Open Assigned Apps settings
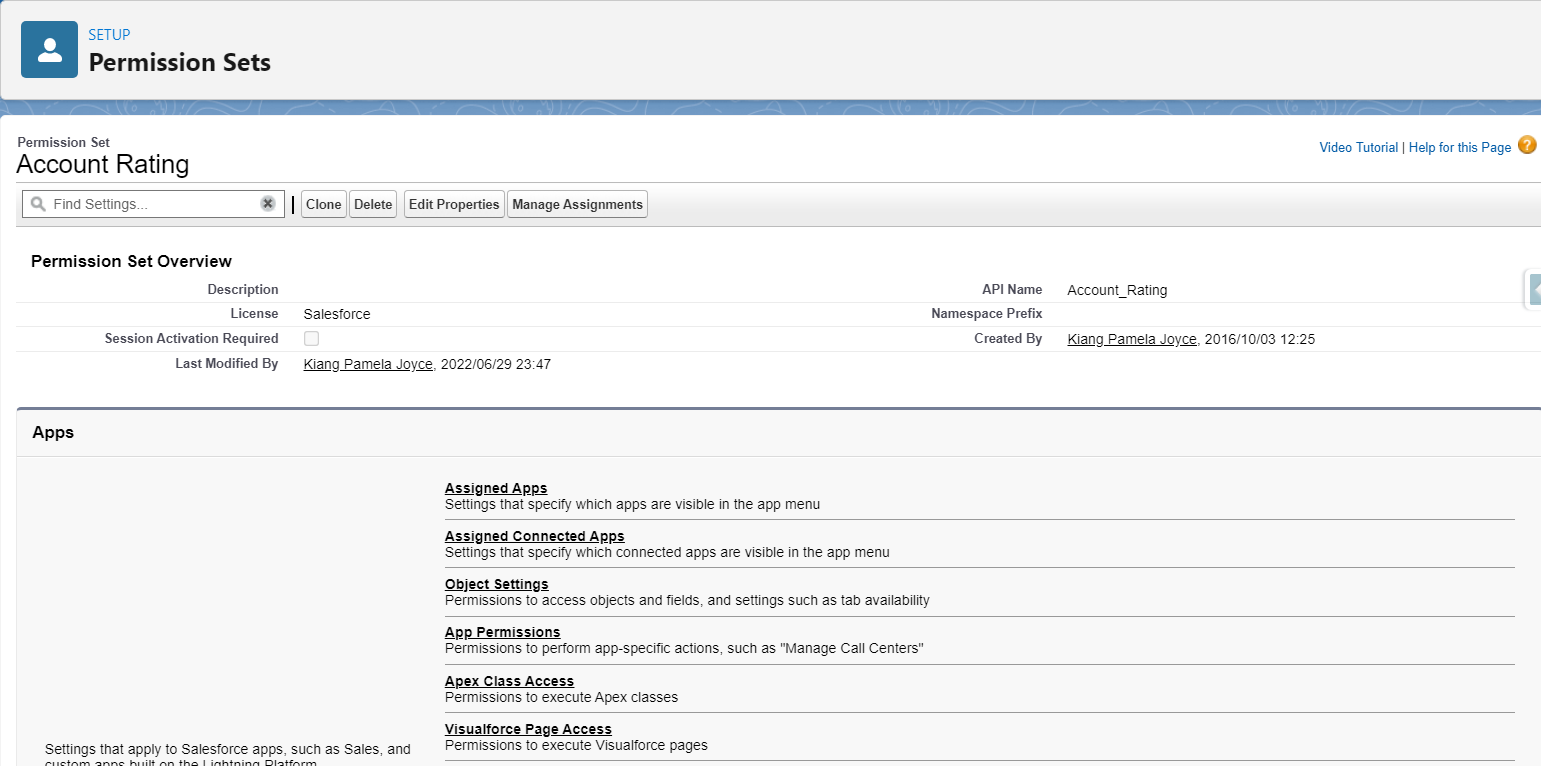 [x=495, y=488]
